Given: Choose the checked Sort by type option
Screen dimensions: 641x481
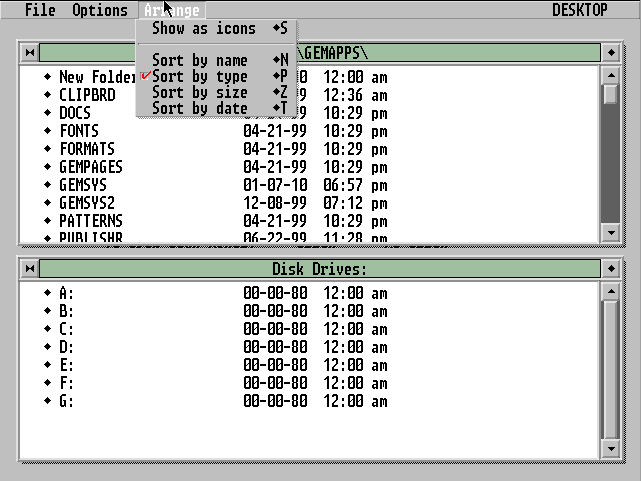Looking at the screenshot, I should click(x=200, y=77).
